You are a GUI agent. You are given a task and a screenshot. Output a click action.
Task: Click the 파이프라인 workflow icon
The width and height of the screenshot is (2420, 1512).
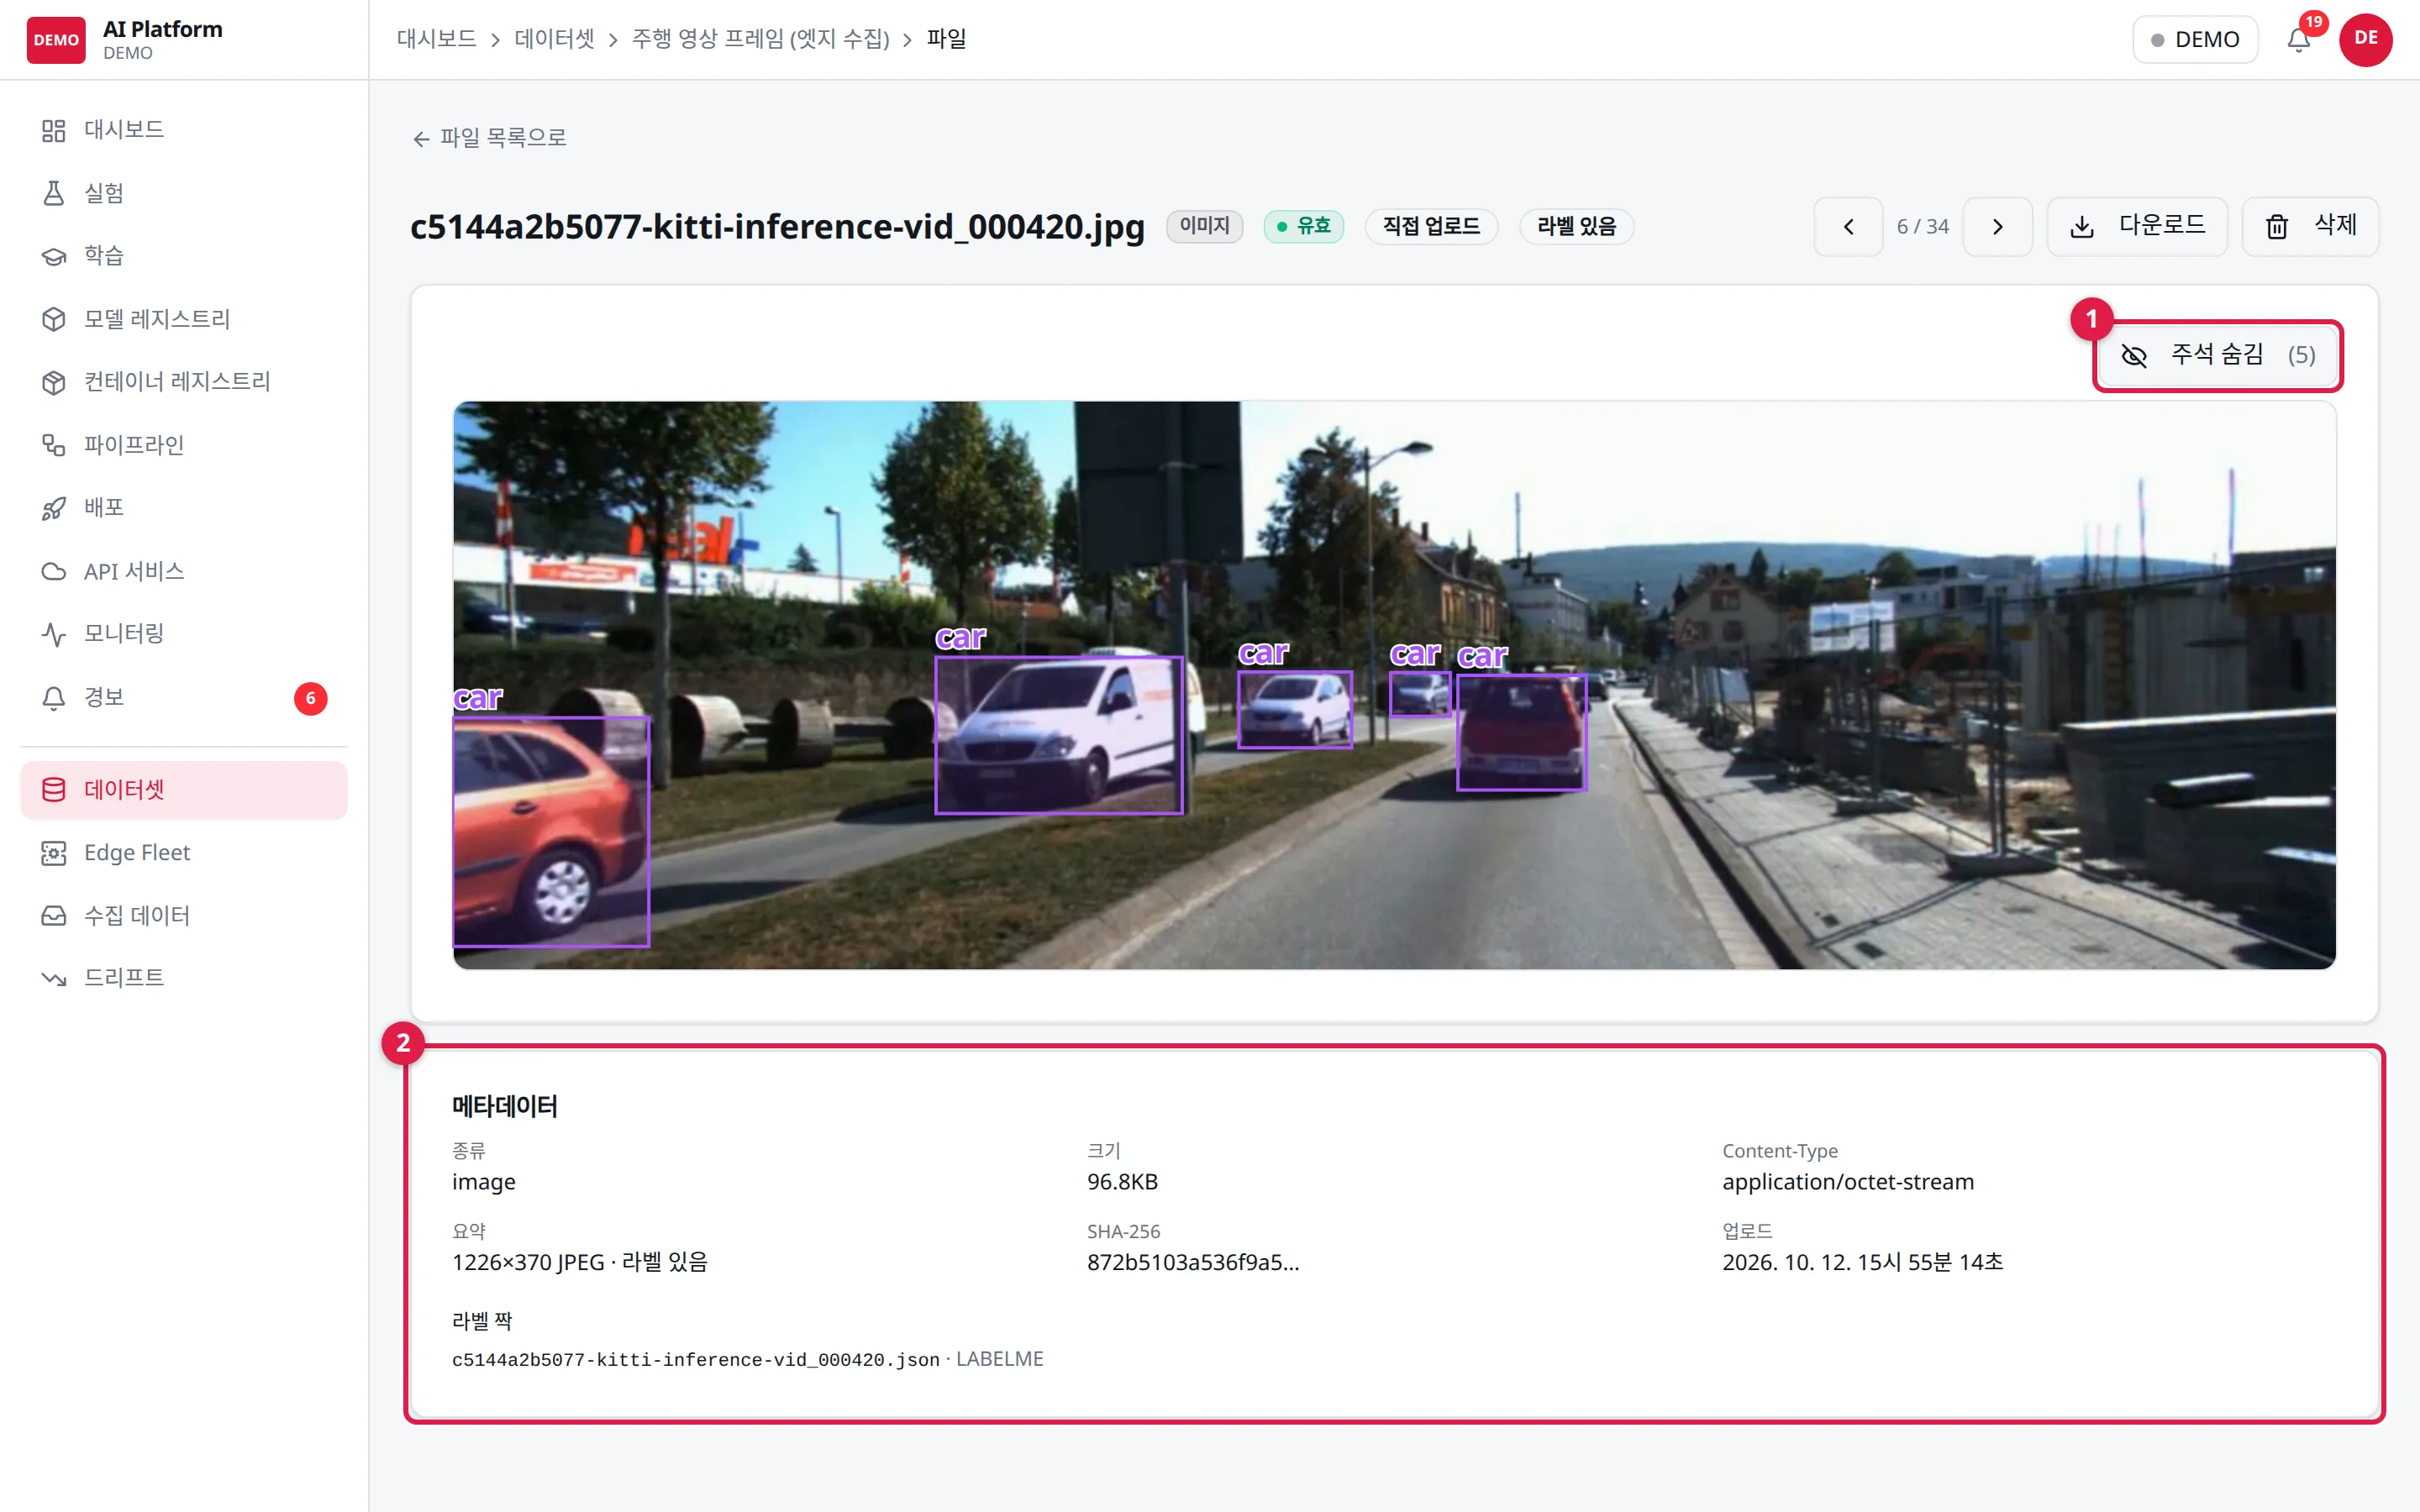click(x=54, y=445)
